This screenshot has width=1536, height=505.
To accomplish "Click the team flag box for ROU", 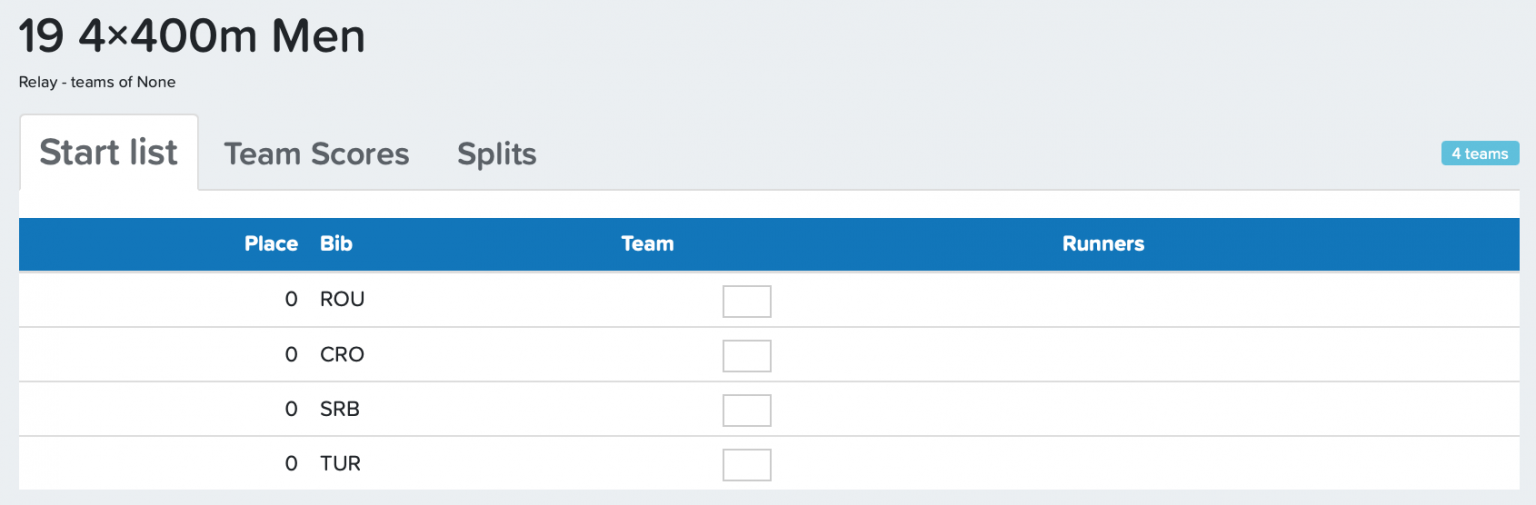I will pyautogui.click(x=747, y=301).
